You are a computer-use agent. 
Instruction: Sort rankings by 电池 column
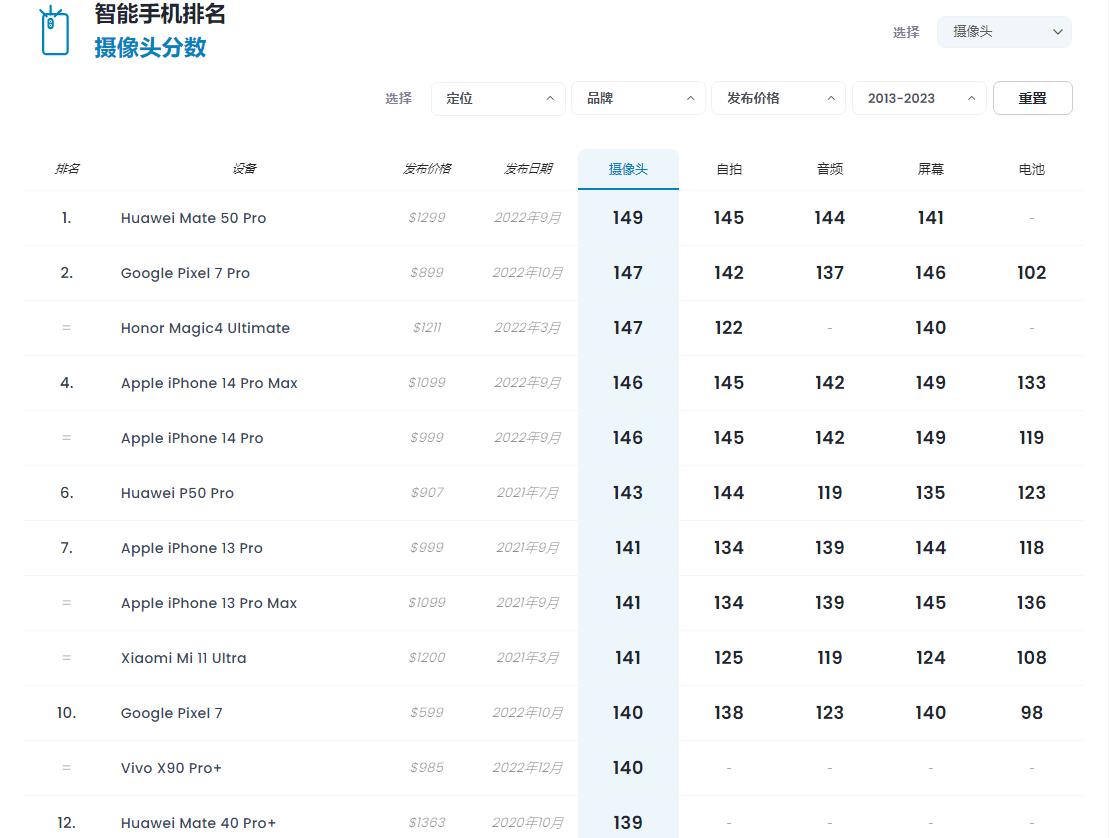(1031, 168)
